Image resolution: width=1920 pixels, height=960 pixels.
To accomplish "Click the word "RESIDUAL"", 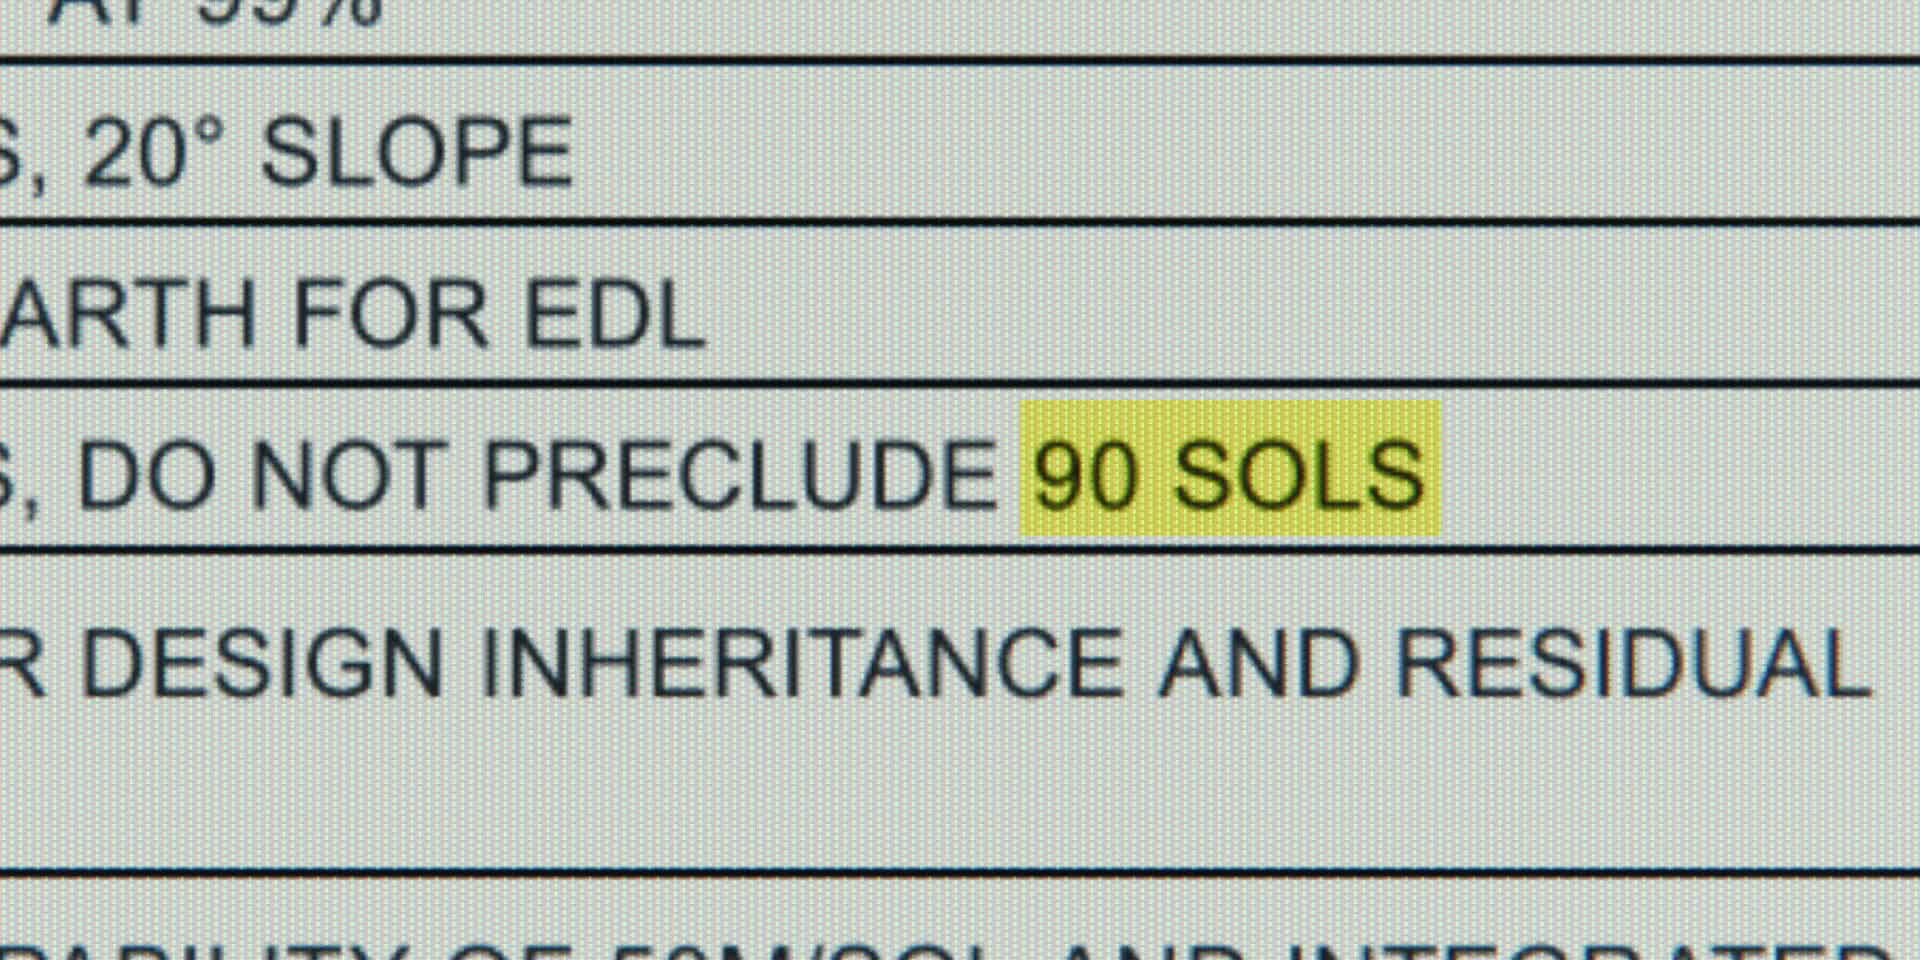I will 1632,663.
